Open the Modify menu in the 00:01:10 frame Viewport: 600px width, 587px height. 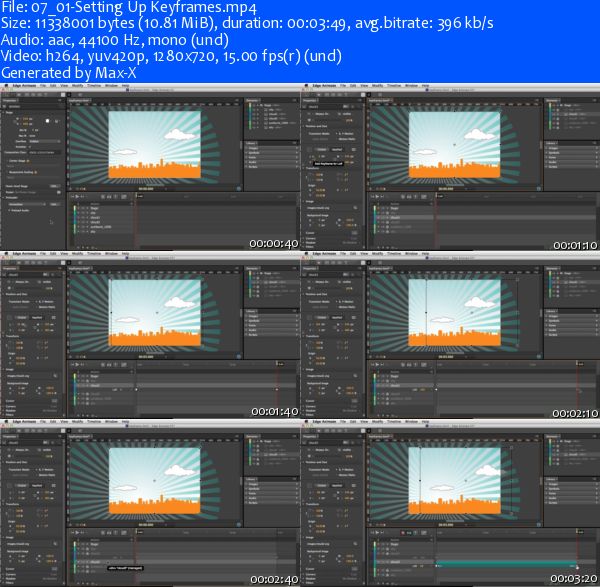point(377,85)
